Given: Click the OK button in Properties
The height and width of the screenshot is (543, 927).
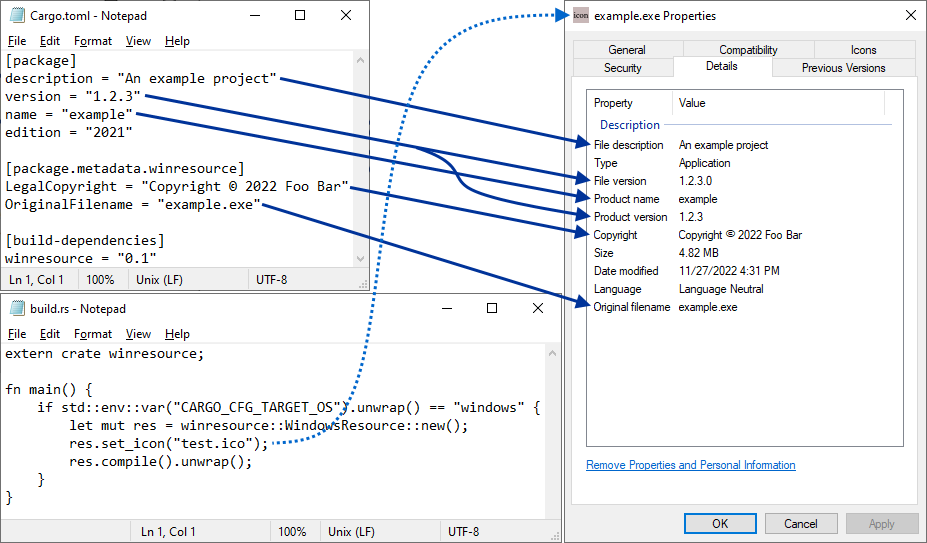Looking at the screenshot, I should 720,523.
